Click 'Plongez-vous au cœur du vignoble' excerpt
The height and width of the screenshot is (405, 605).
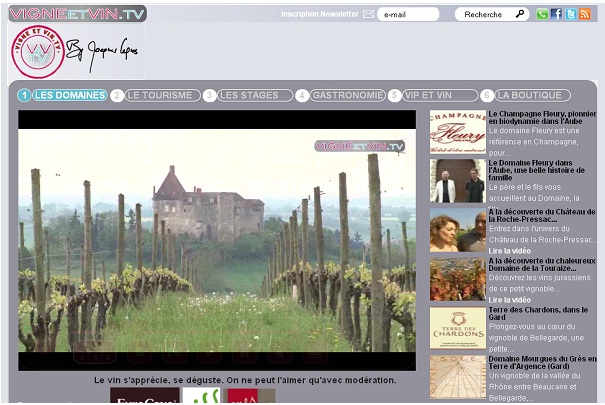536,338
